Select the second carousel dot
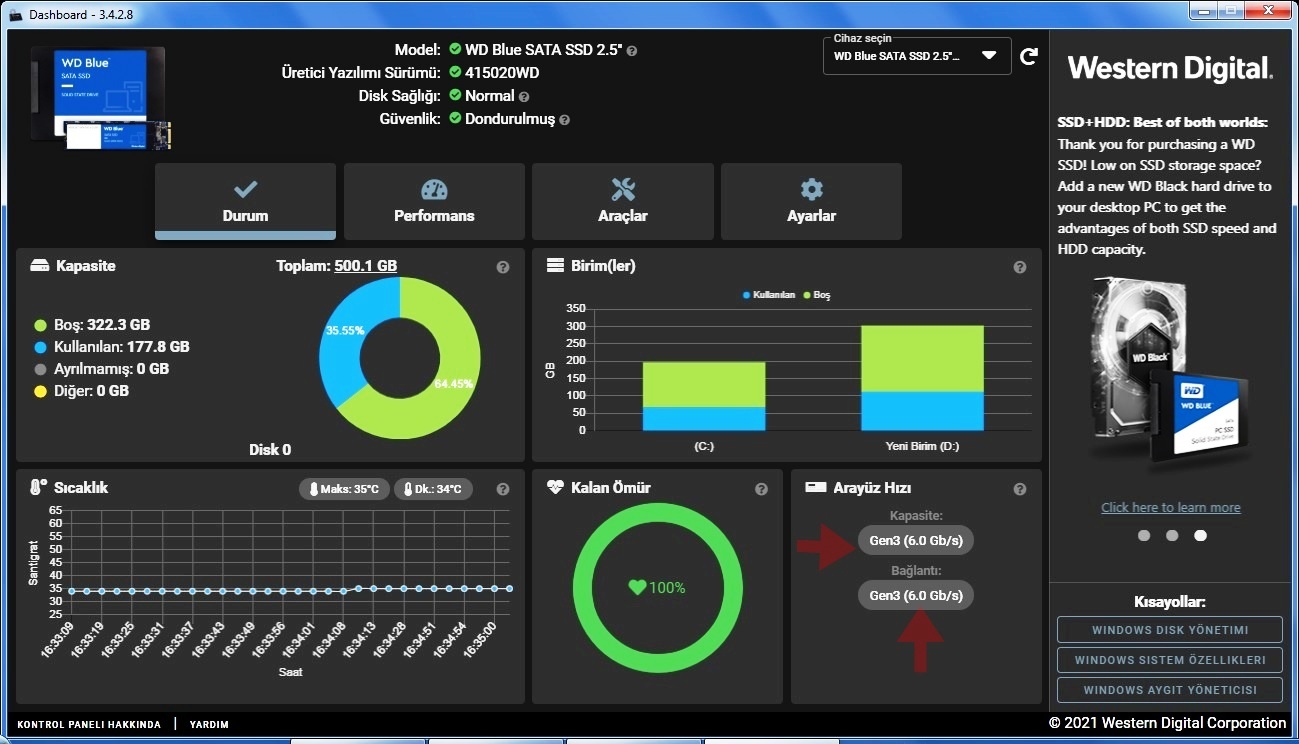This screenshot has width=1299, height=744. pyautogui.click(x=1172, y=535)
